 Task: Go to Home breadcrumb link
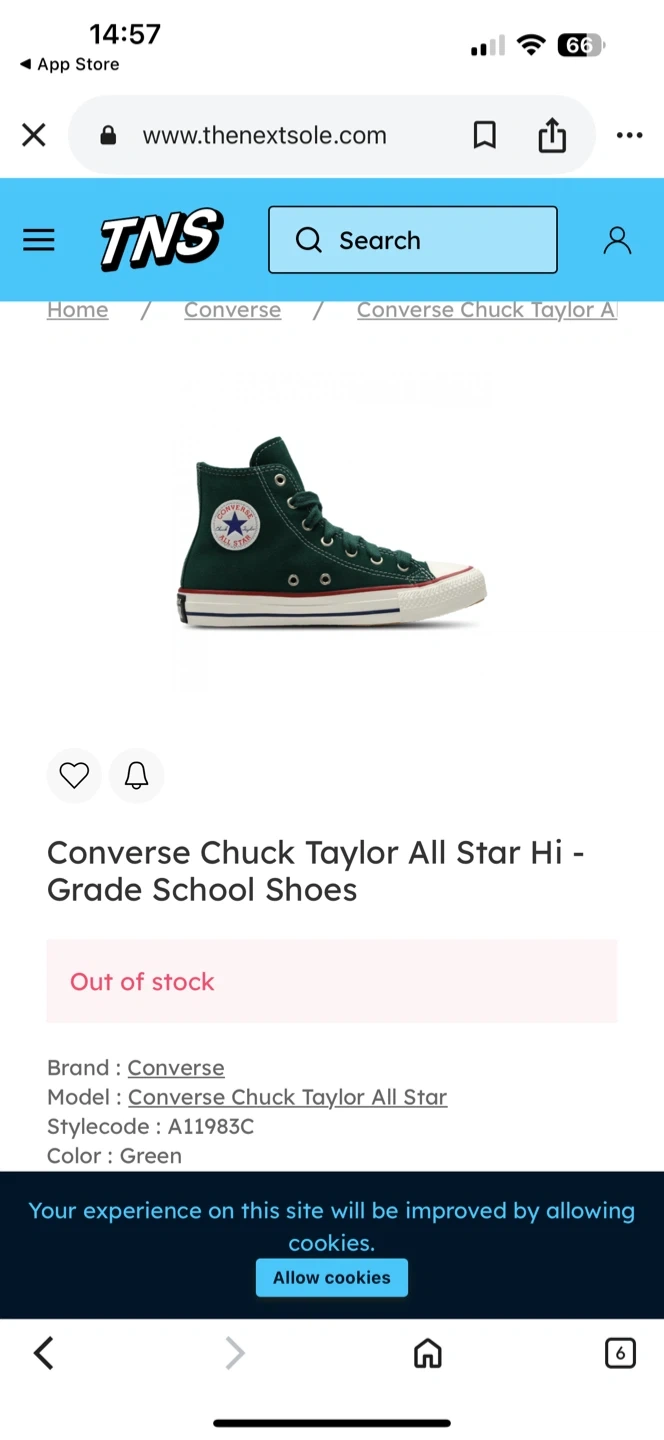click(77, 310)
